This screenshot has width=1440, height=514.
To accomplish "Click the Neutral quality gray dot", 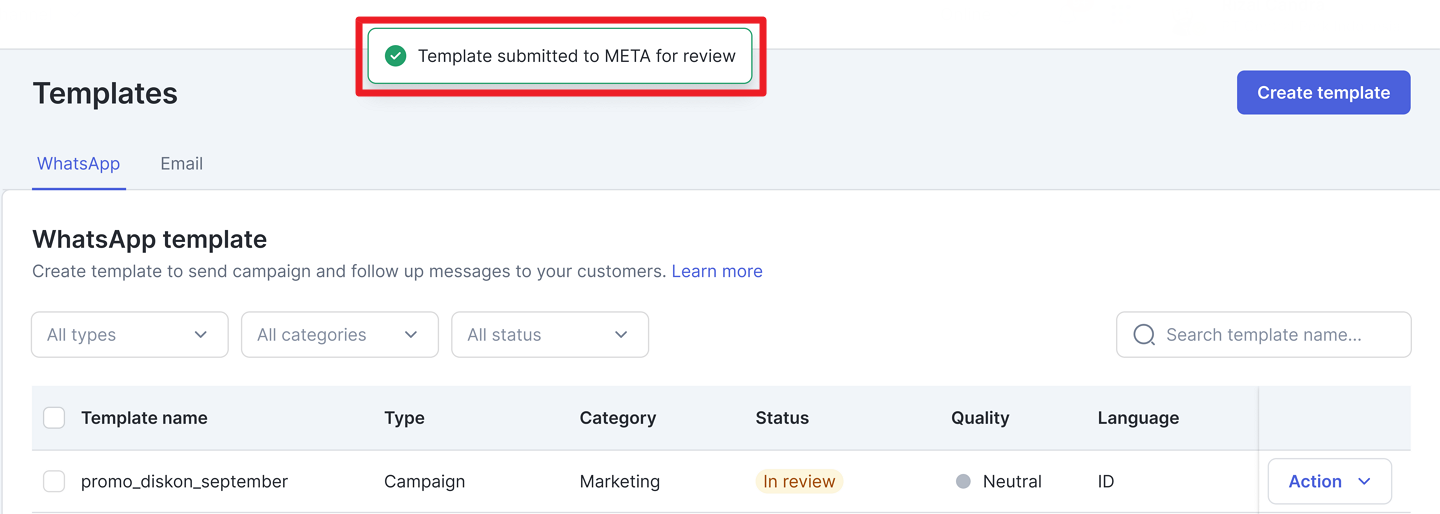I will click(963, 481).
